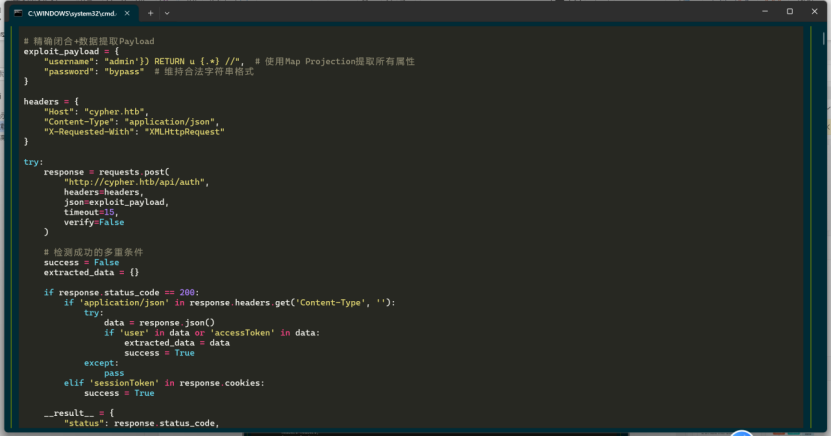Click the Map Projection comment text
This screenshot has width=831, height=437.
(334, 61)
